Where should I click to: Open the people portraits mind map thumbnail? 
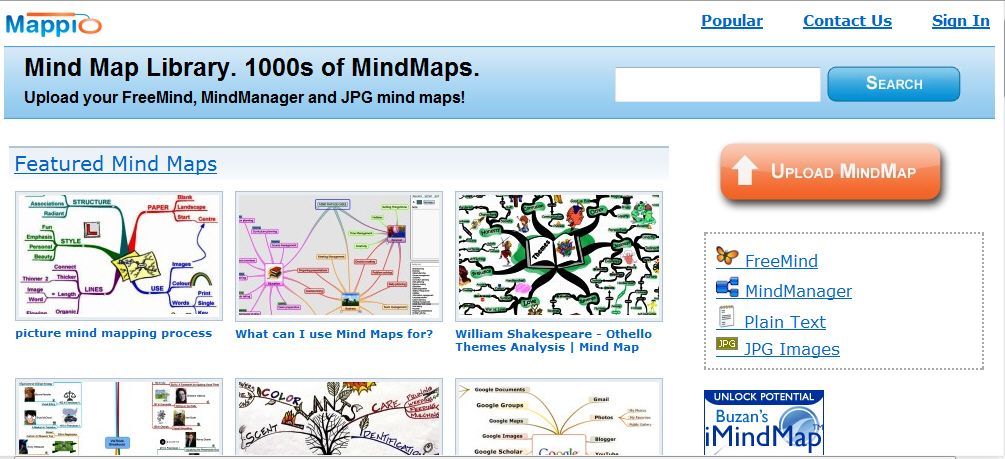click(119, 417)
